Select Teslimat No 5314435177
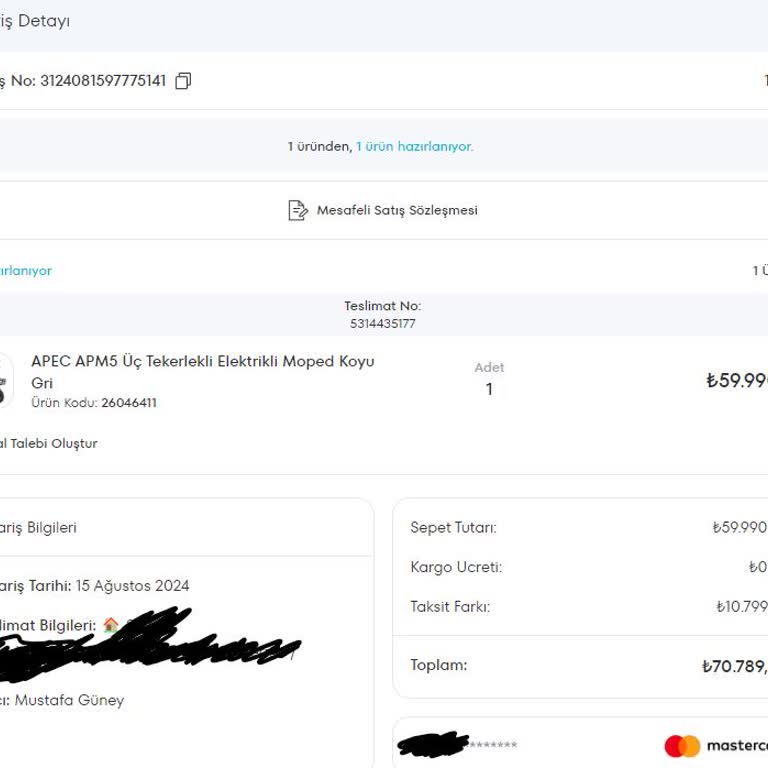The height and width of the screenshot is (768, 768). point(383,324)
